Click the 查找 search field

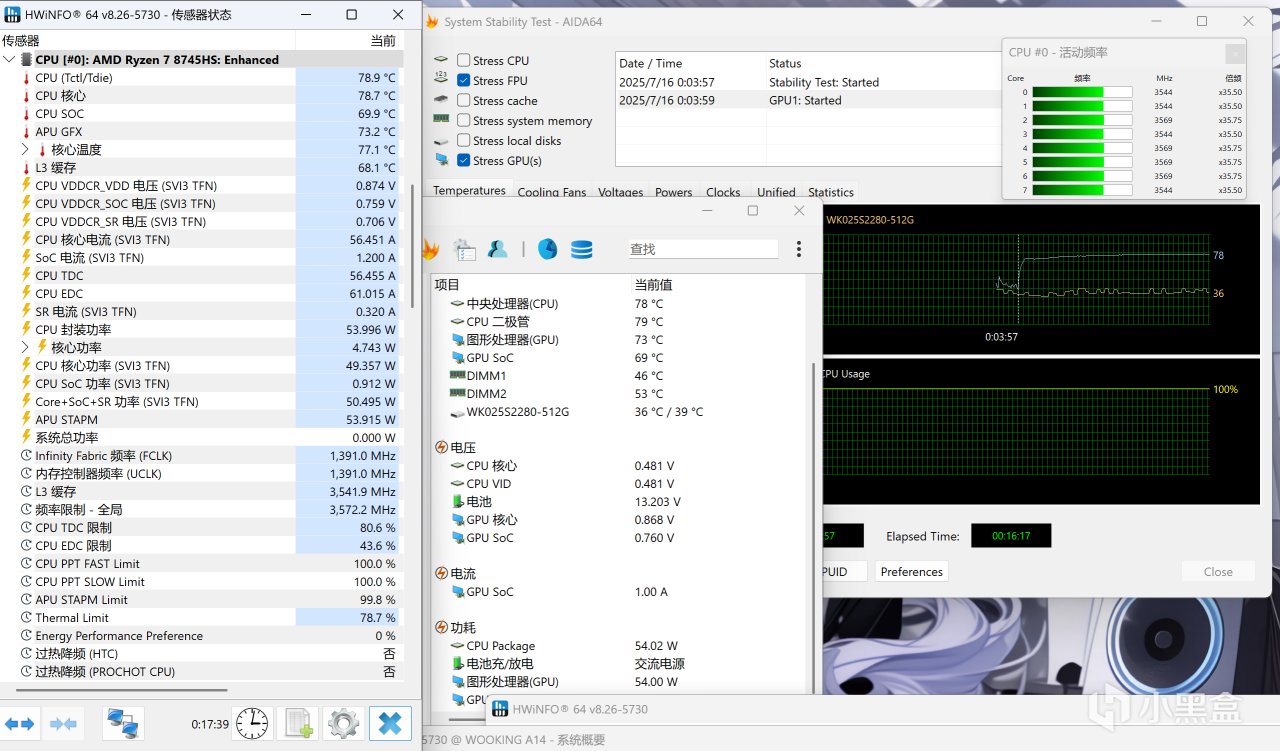pyautogui.click(x=702, y=249)
